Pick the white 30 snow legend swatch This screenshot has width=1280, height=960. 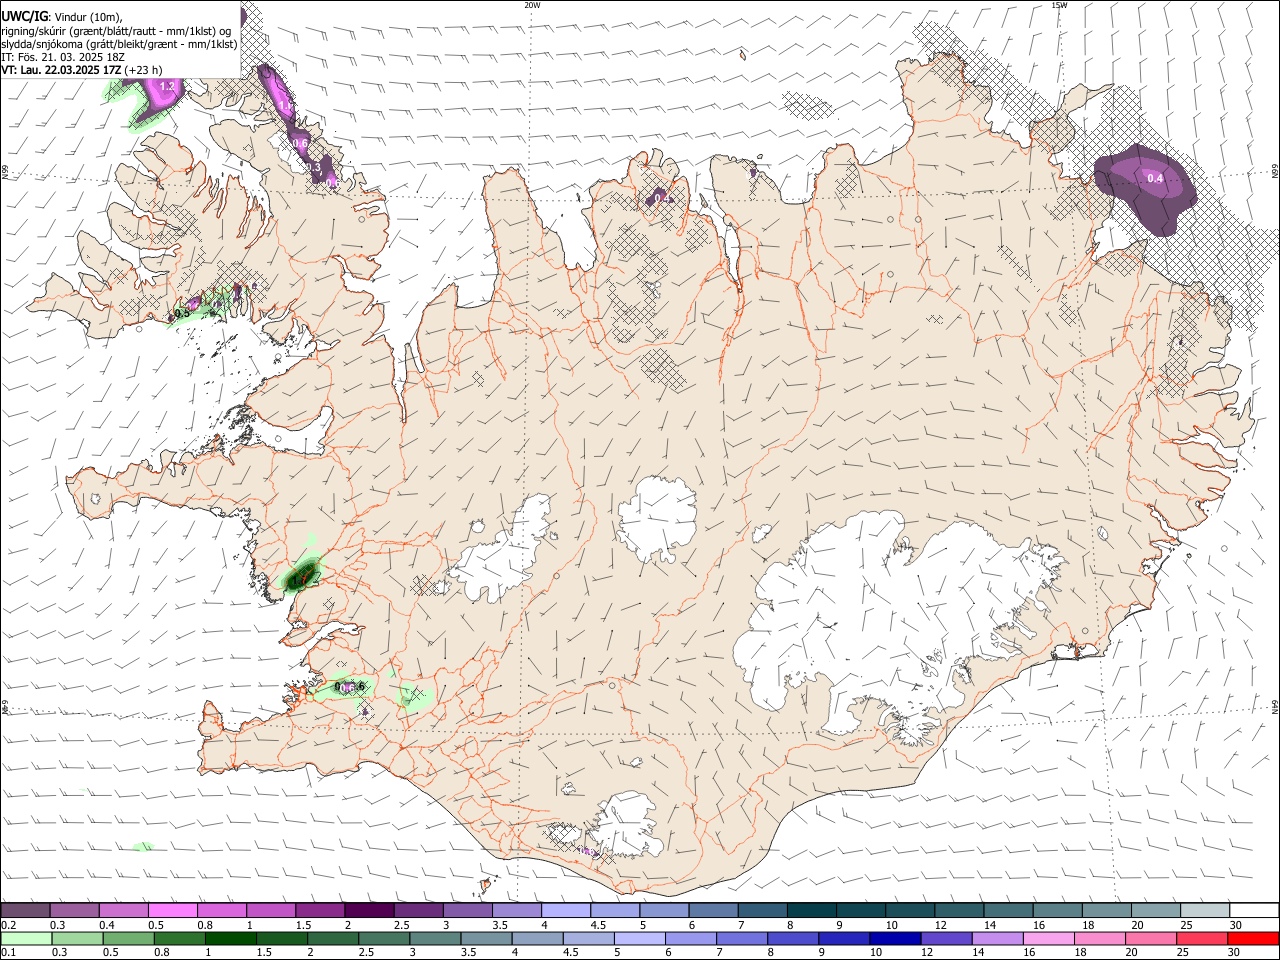point(1253,910)
